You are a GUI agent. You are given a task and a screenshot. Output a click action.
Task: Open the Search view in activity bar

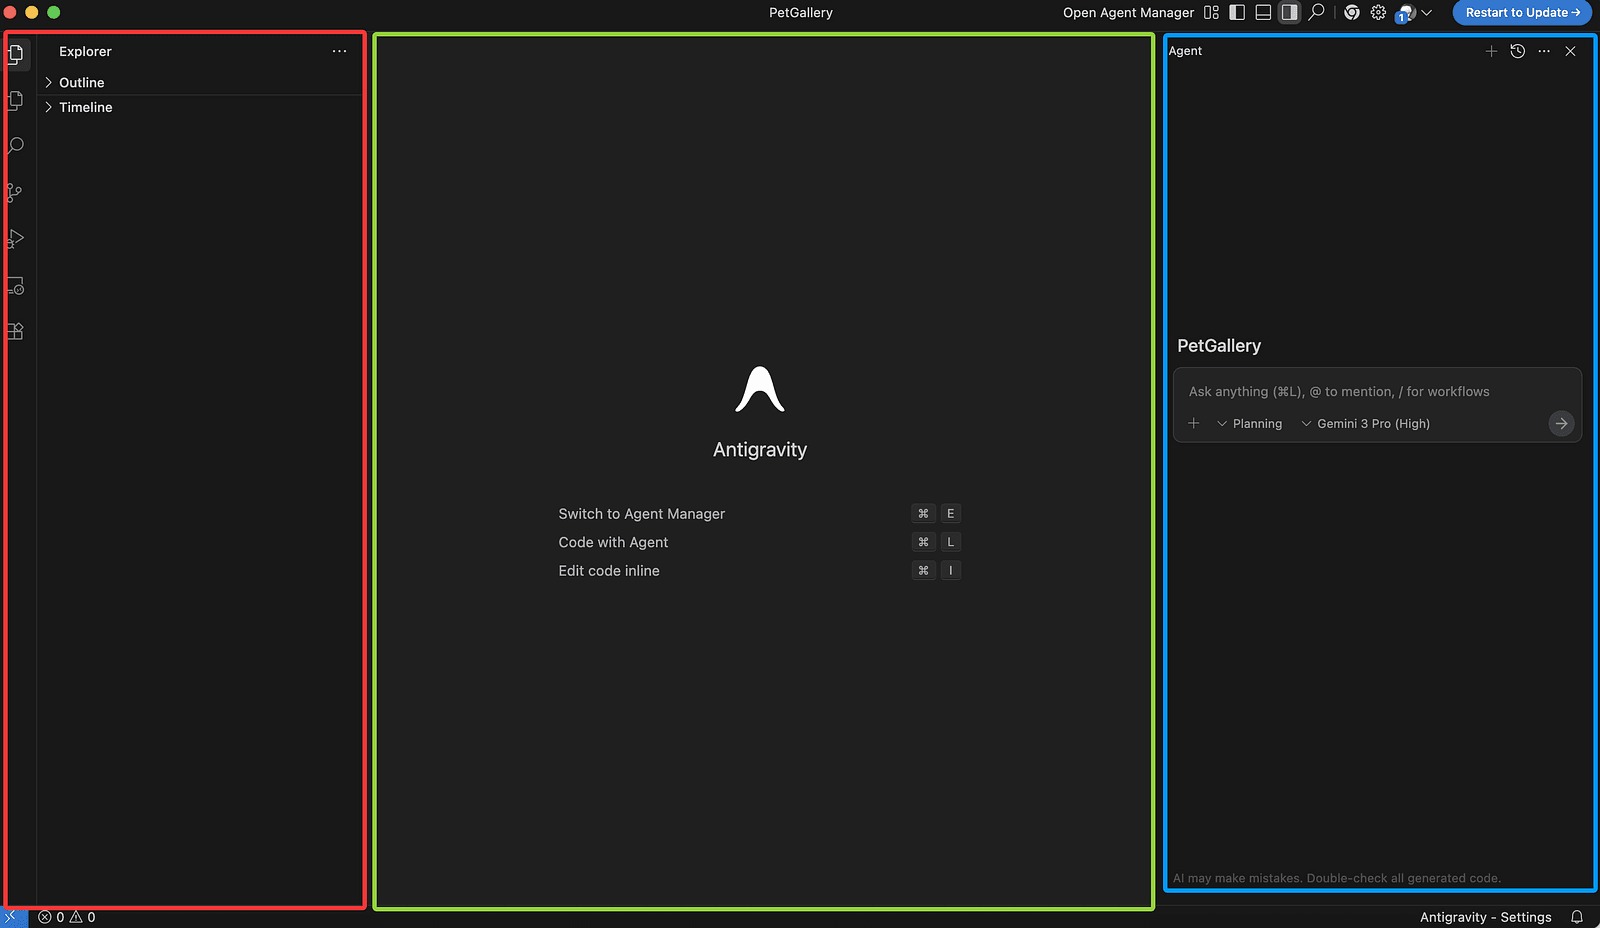pos(16,146)
